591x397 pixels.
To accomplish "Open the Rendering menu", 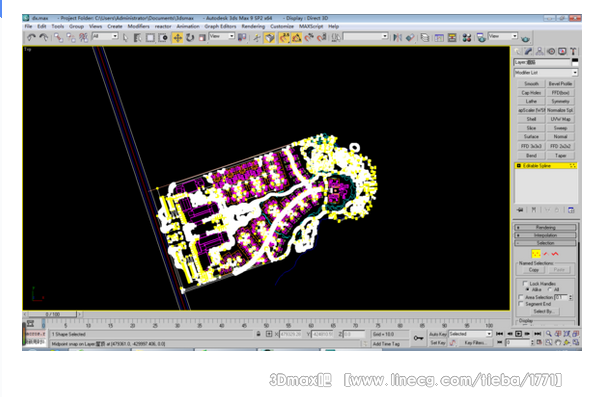I will point(253,26).
